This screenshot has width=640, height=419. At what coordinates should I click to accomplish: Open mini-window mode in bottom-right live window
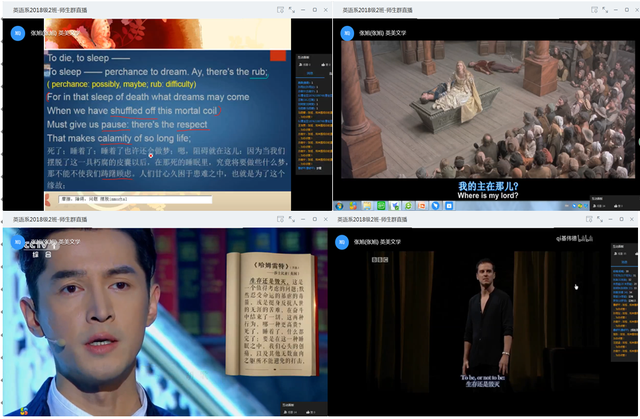point(589,219)
